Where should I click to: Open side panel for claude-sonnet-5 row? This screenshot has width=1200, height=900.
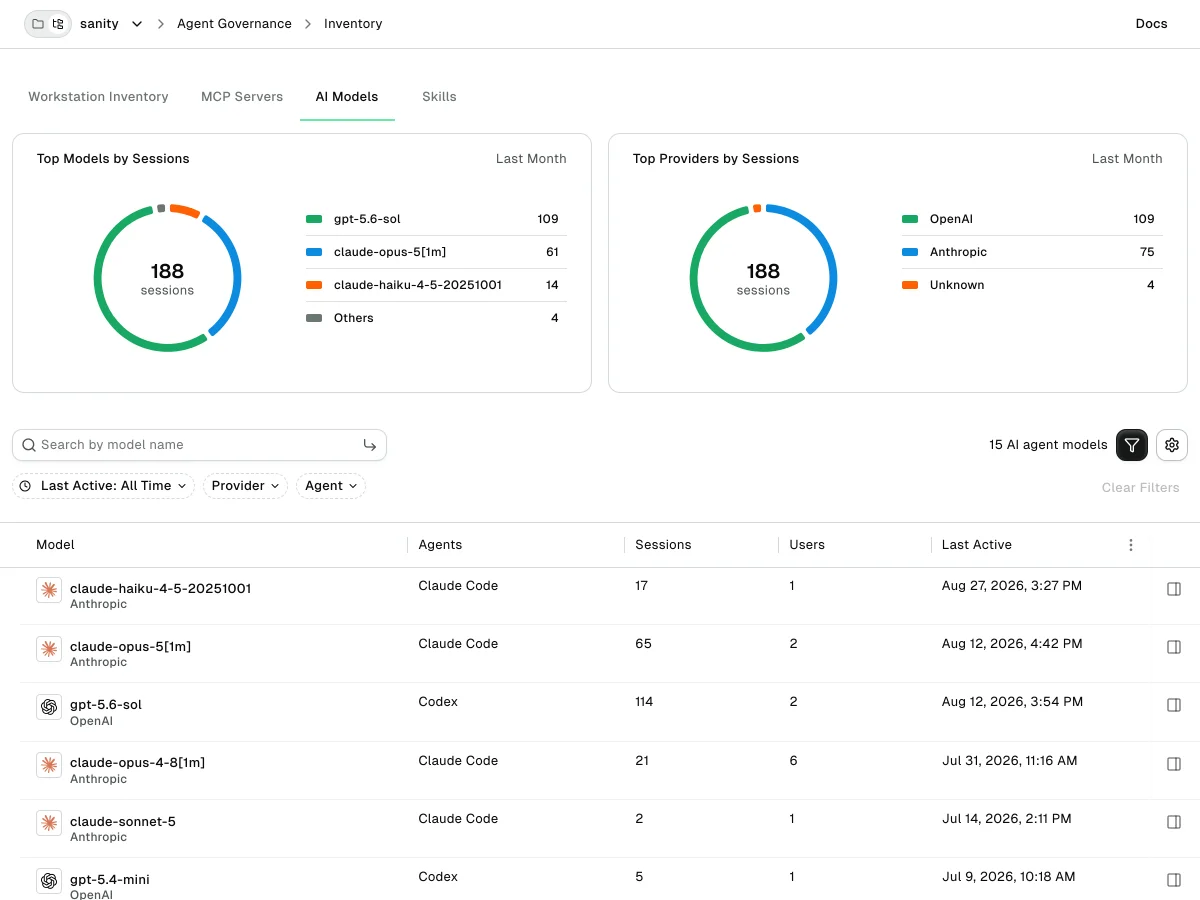coord(1175,822)
